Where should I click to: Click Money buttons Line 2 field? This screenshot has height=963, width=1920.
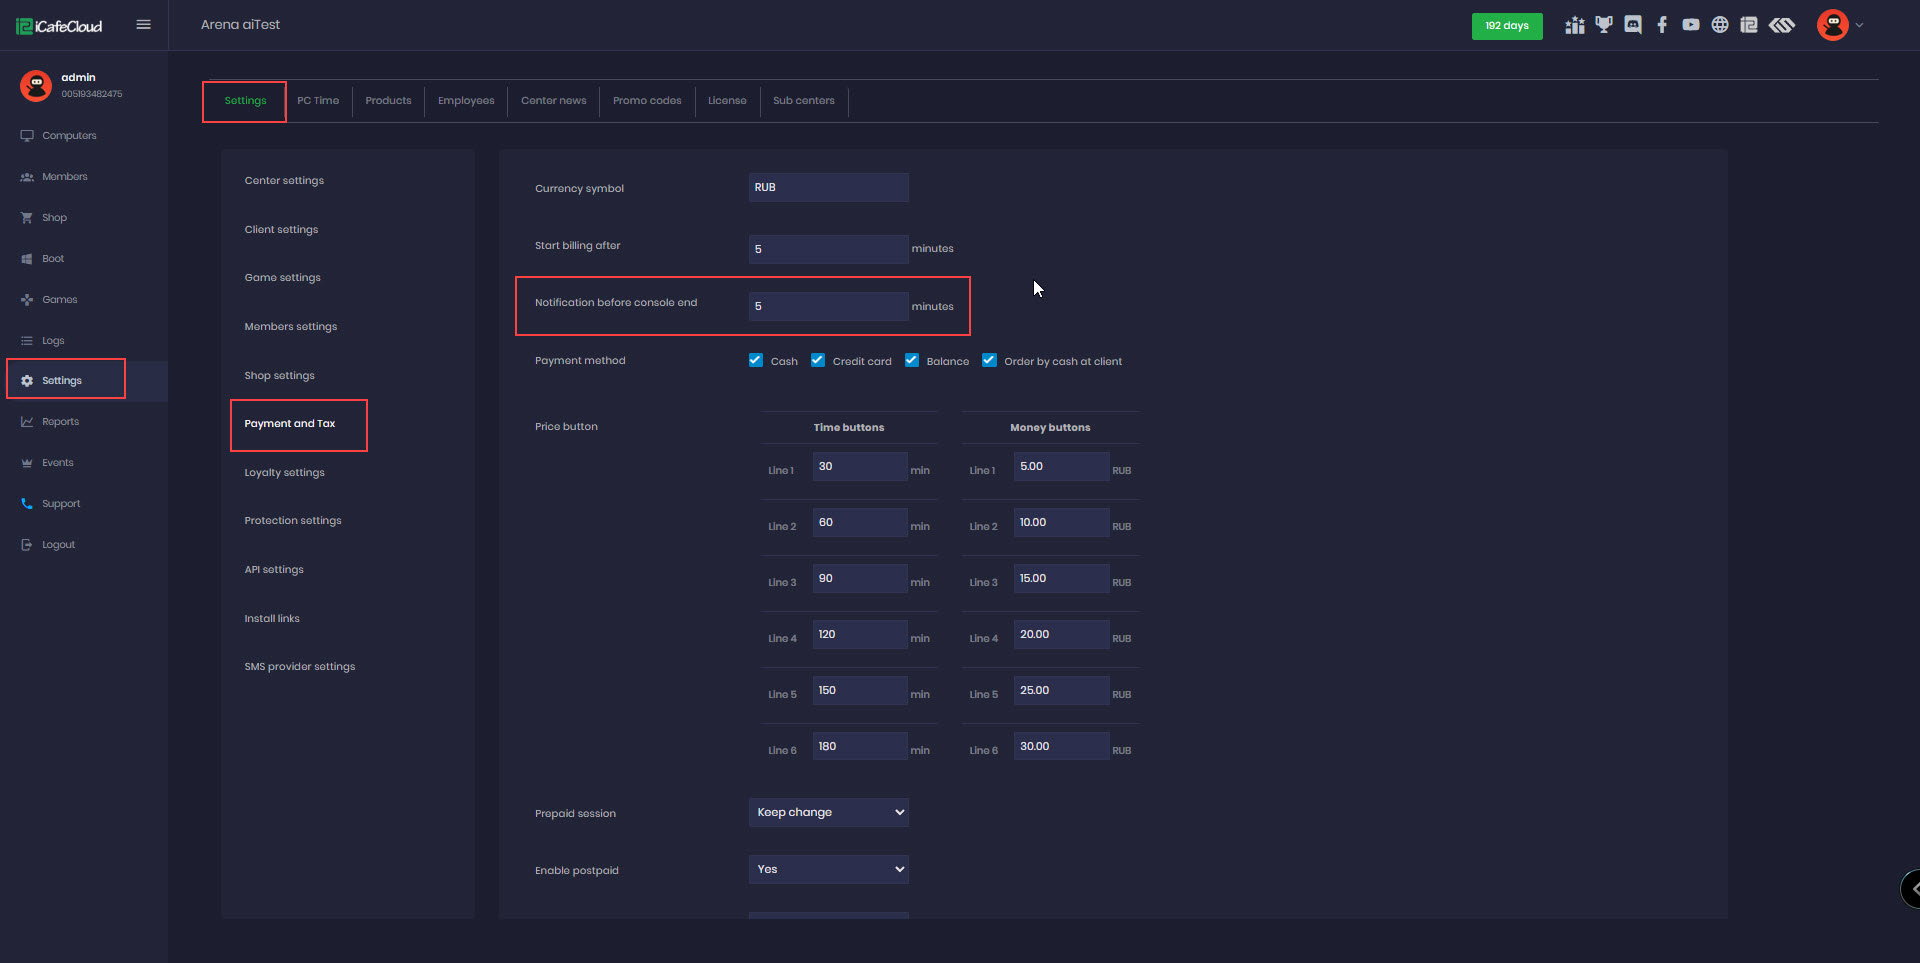click(1062, 522)
